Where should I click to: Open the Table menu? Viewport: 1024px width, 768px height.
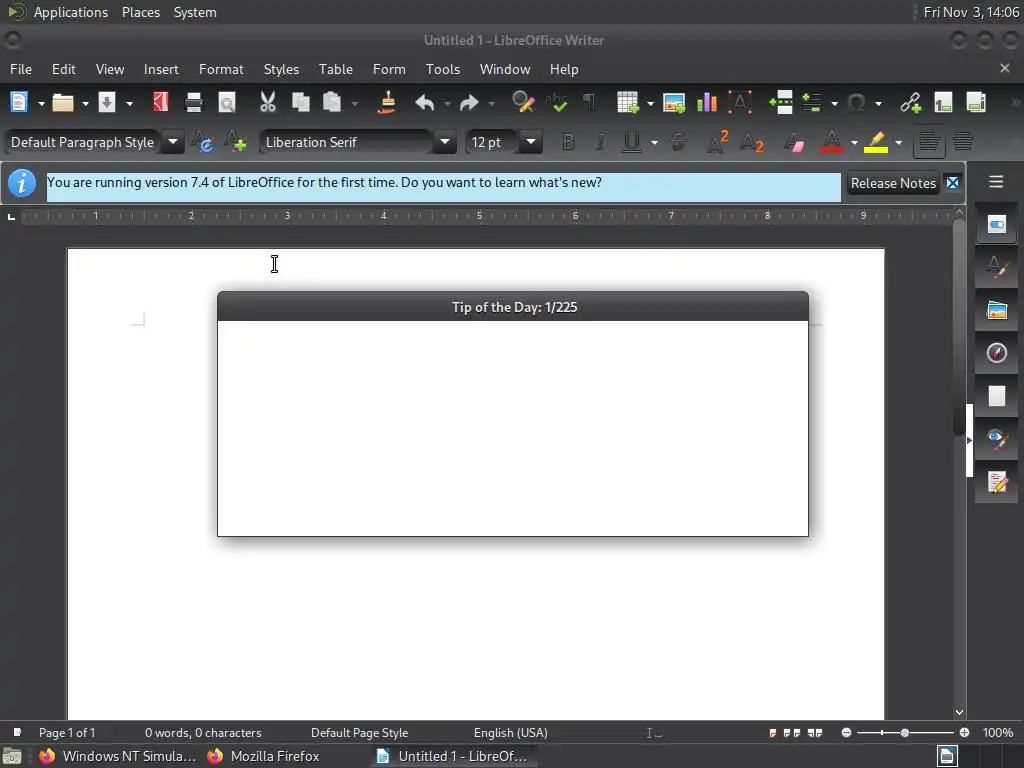tap(336, 69)
